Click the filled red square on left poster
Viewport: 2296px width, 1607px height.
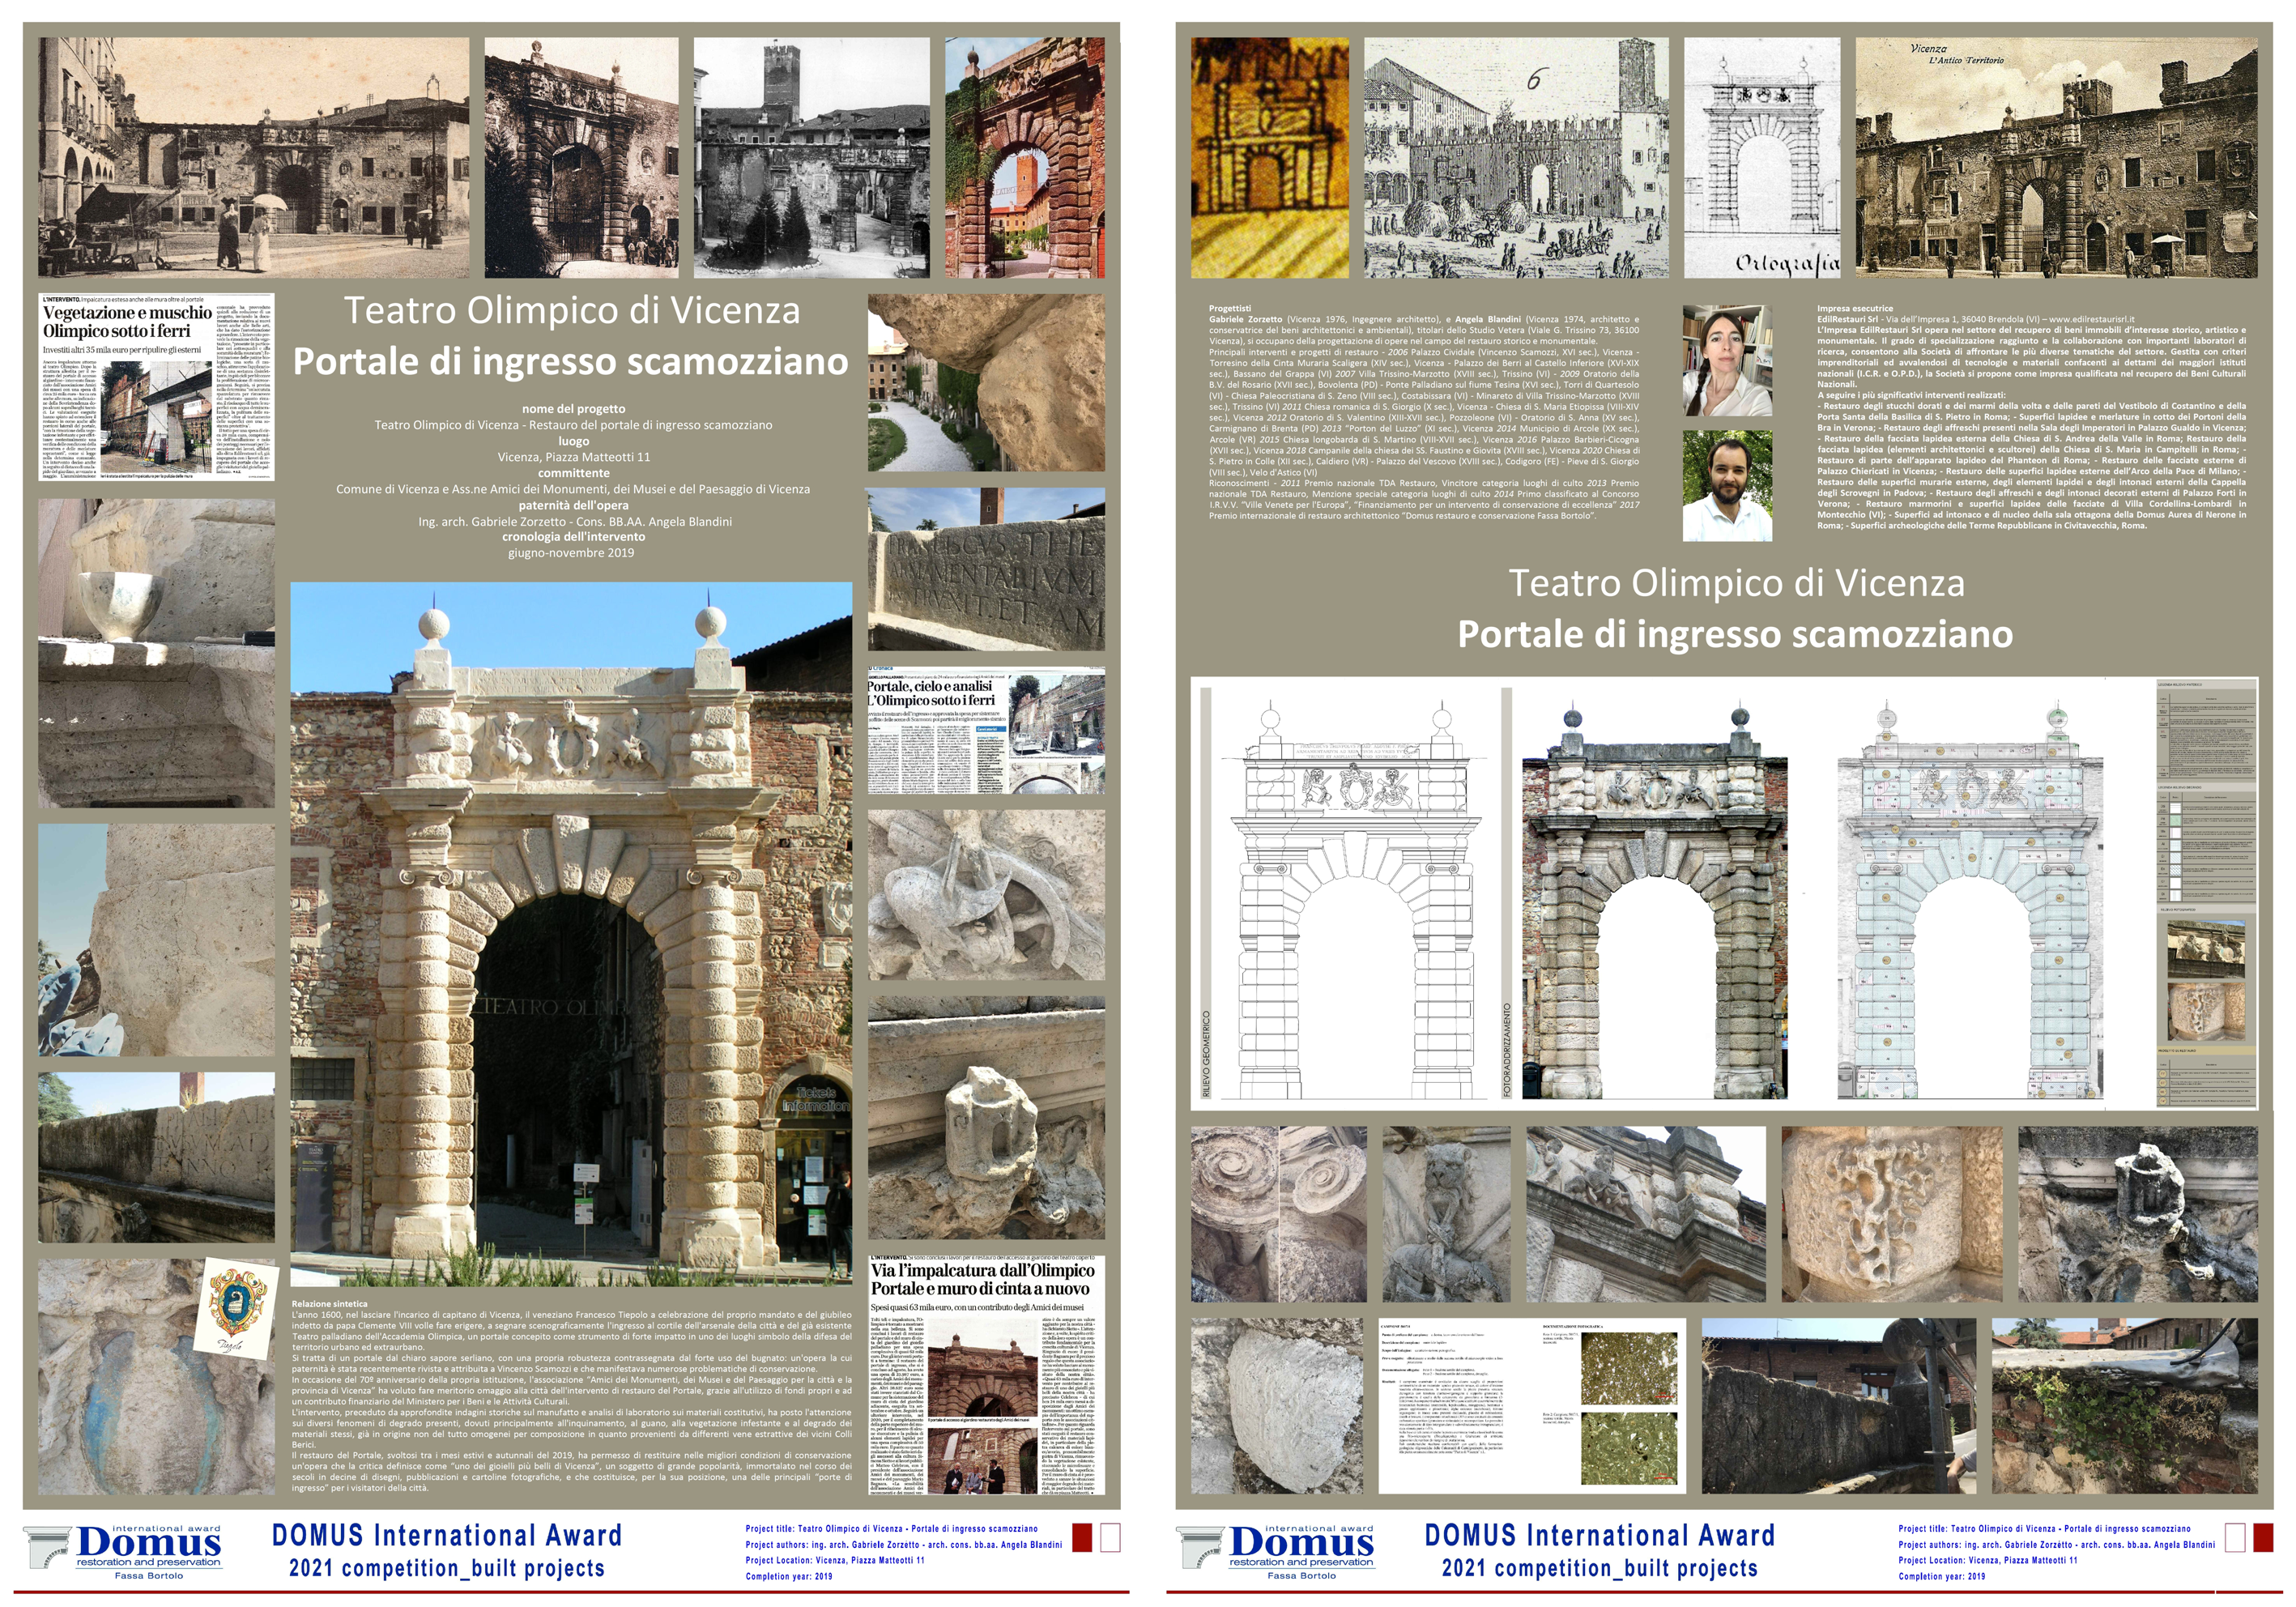point(1081,1537)
